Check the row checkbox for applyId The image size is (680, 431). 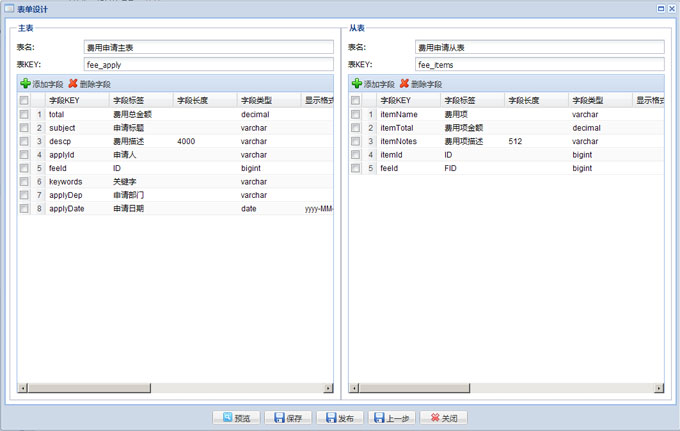(24, 154)
